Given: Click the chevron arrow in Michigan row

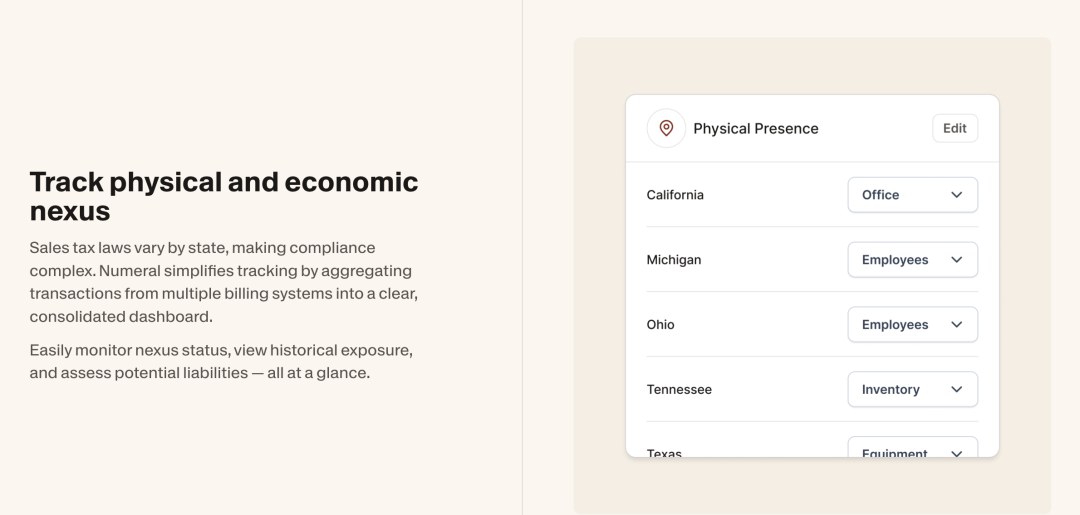Looking at the screenshot, I should coord(957,260).
